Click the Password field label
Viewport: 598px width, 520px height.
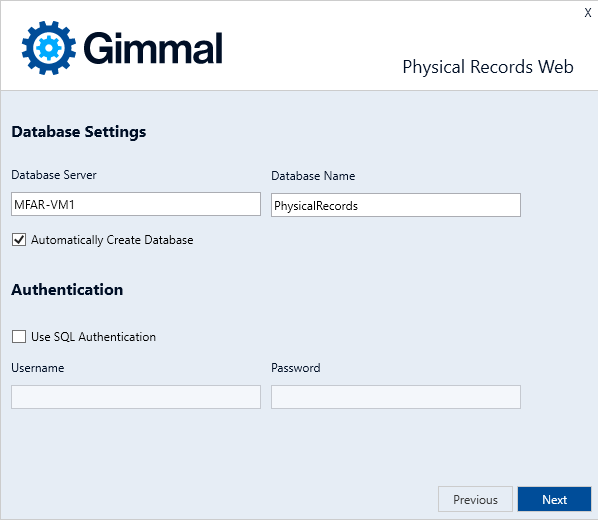pyautogui.click(x=296, y=368)
